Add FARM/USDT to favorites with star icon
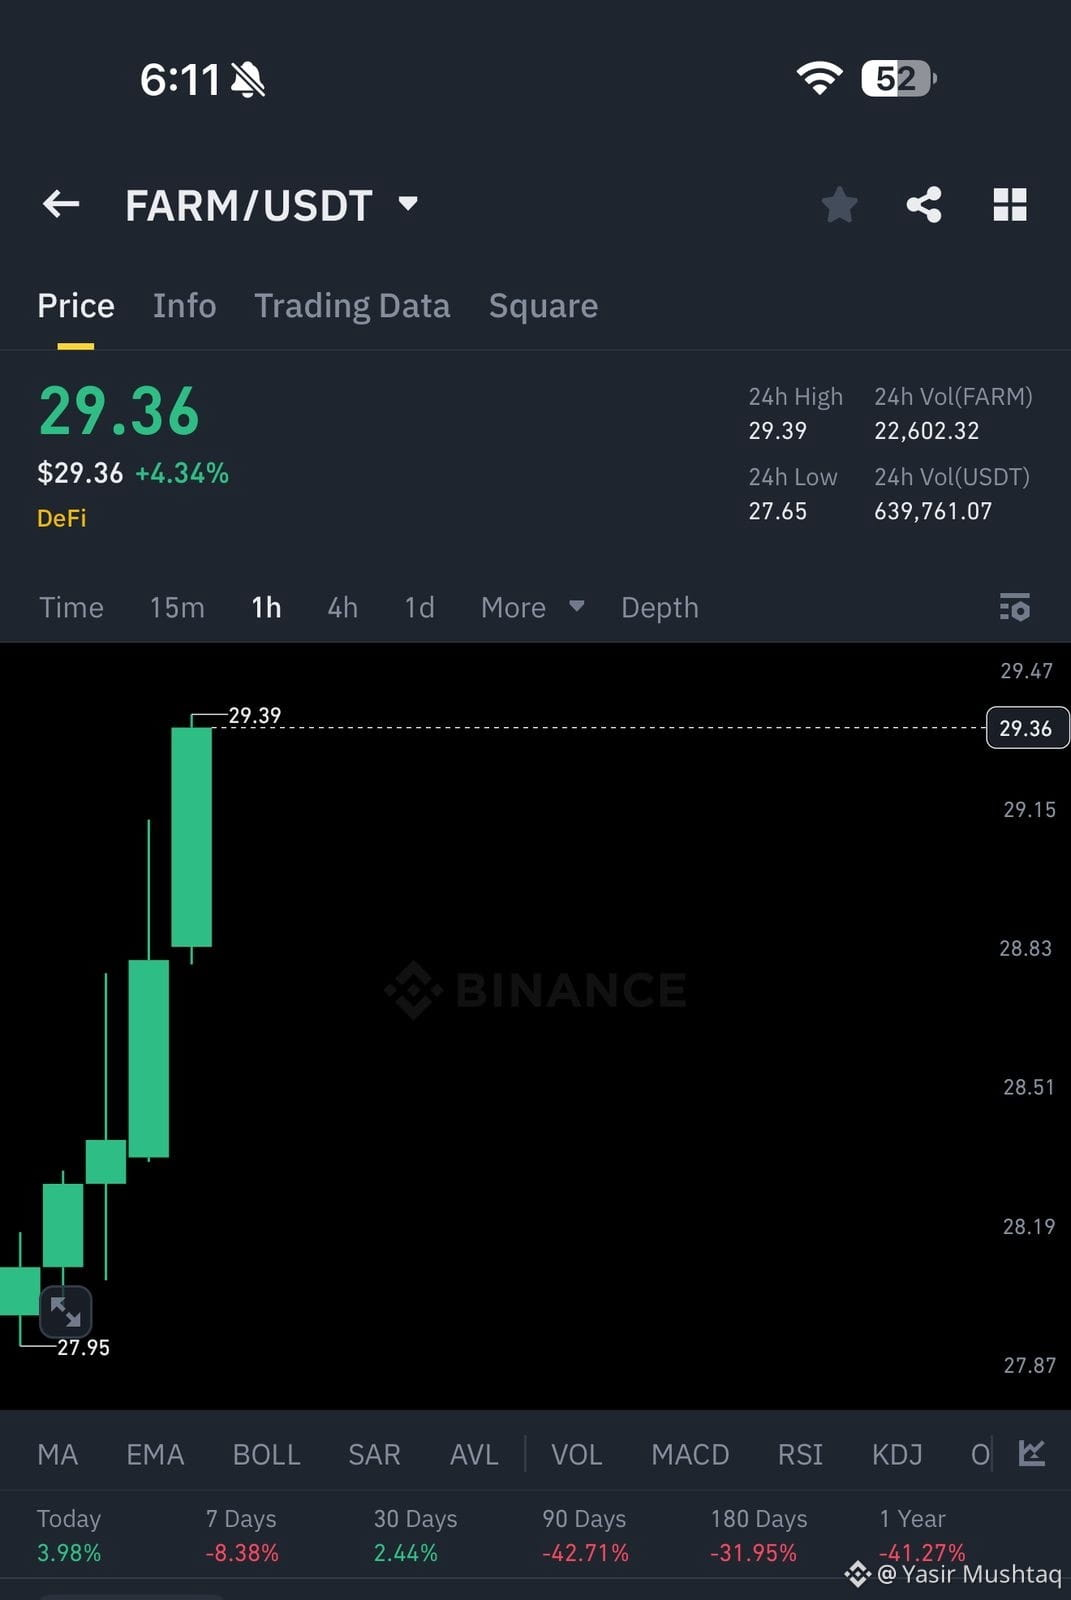Image resolution: width=1071 pixels, height=1600 pixels. [x=839, y=205]
